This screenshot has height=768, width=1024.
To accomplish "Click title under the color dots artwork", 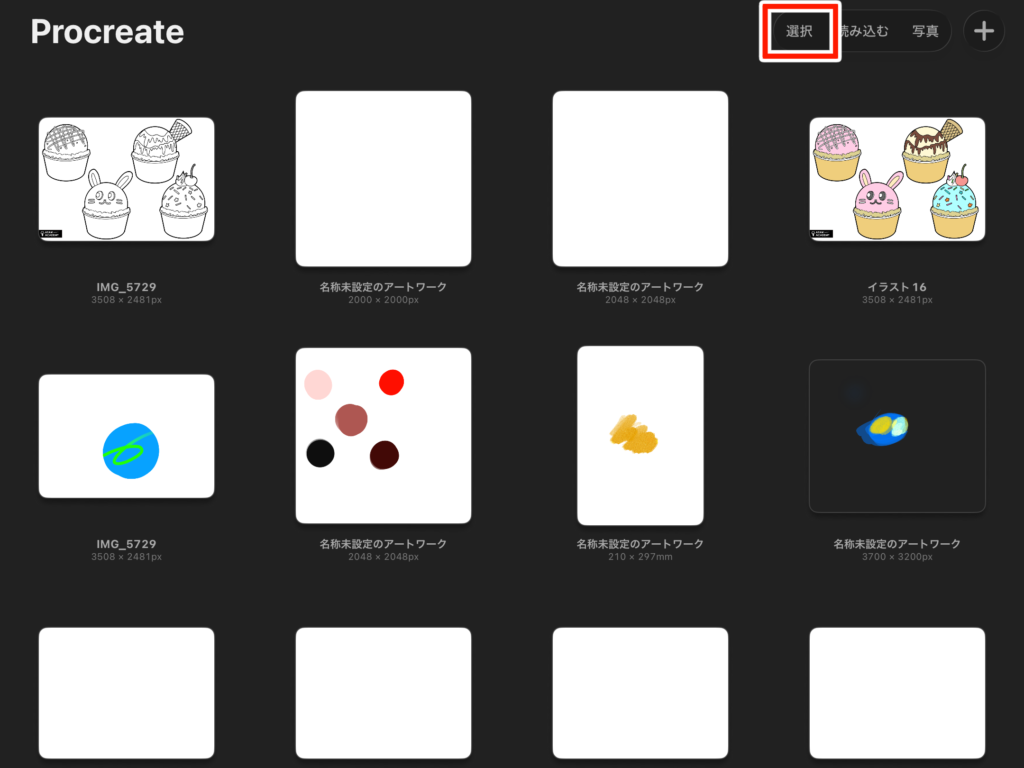I will (x=383, y=544).
